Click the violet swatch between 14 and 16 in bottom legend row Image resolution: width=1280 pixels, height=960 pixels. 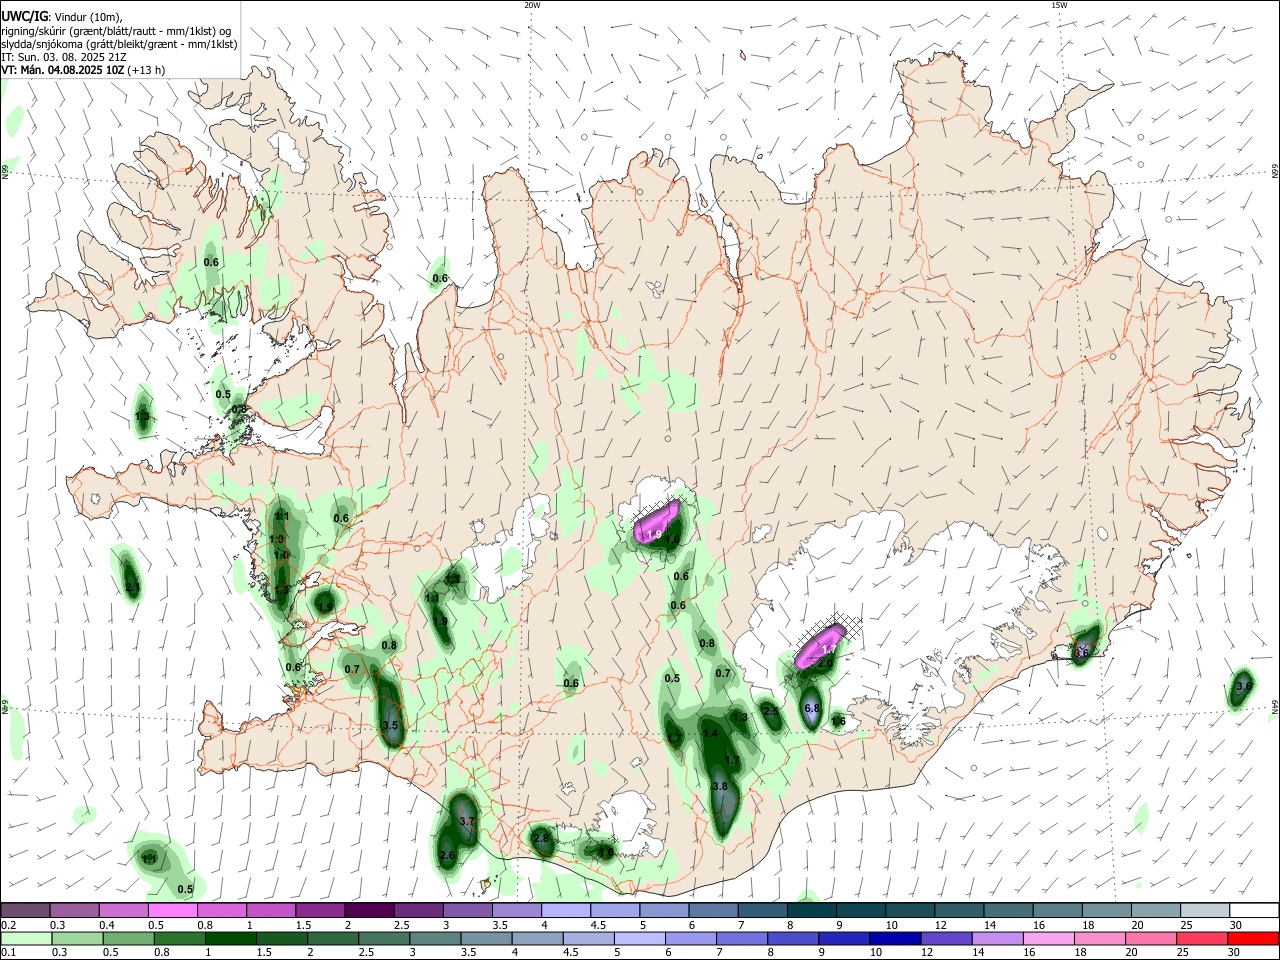point(996,938)
